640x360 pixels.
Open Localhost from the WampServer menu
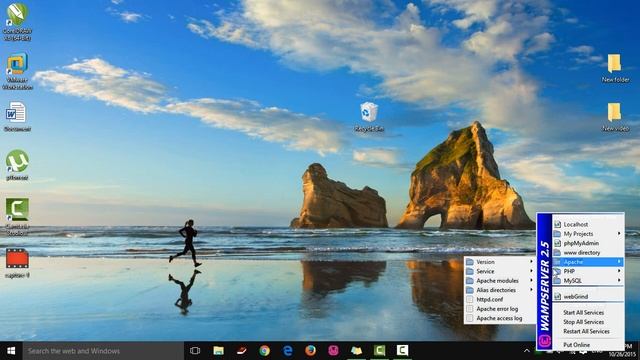point(588,224)
